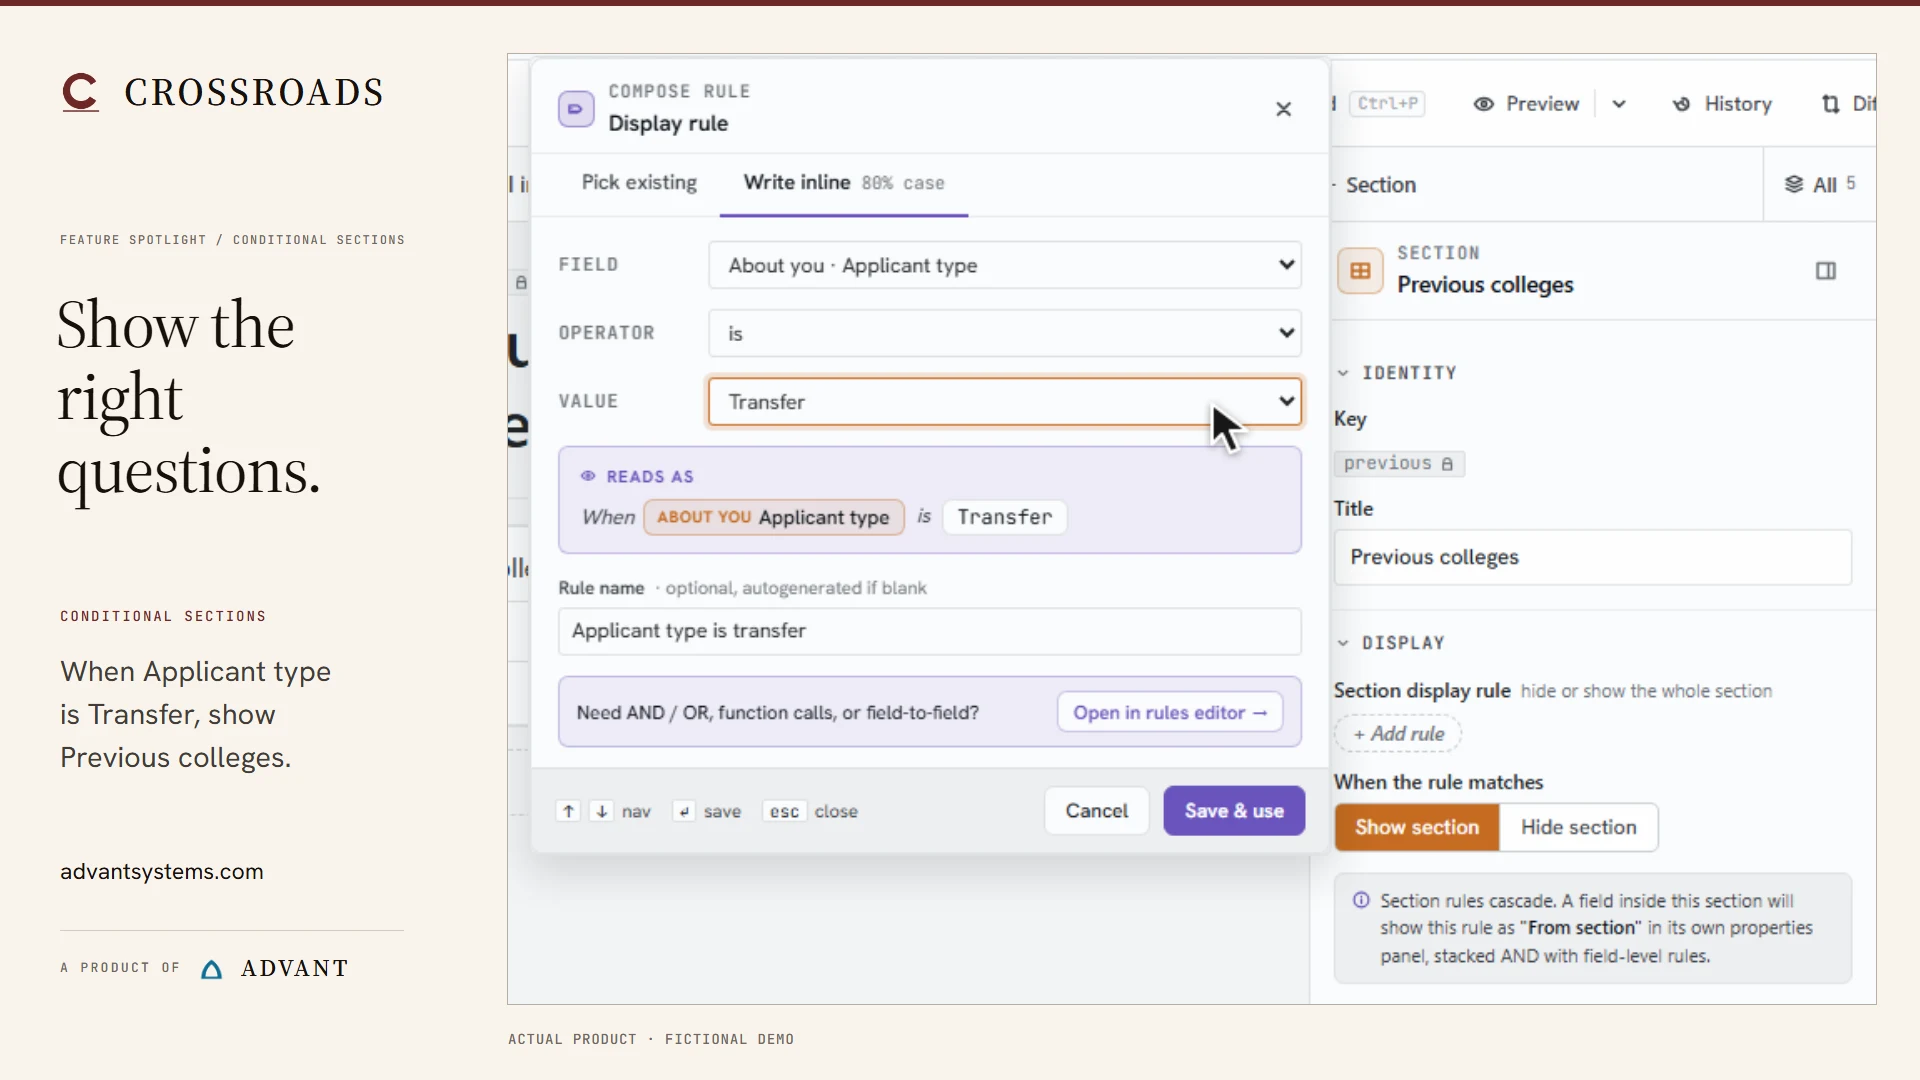Click the About you Applicant type chip

pos(774,517)
